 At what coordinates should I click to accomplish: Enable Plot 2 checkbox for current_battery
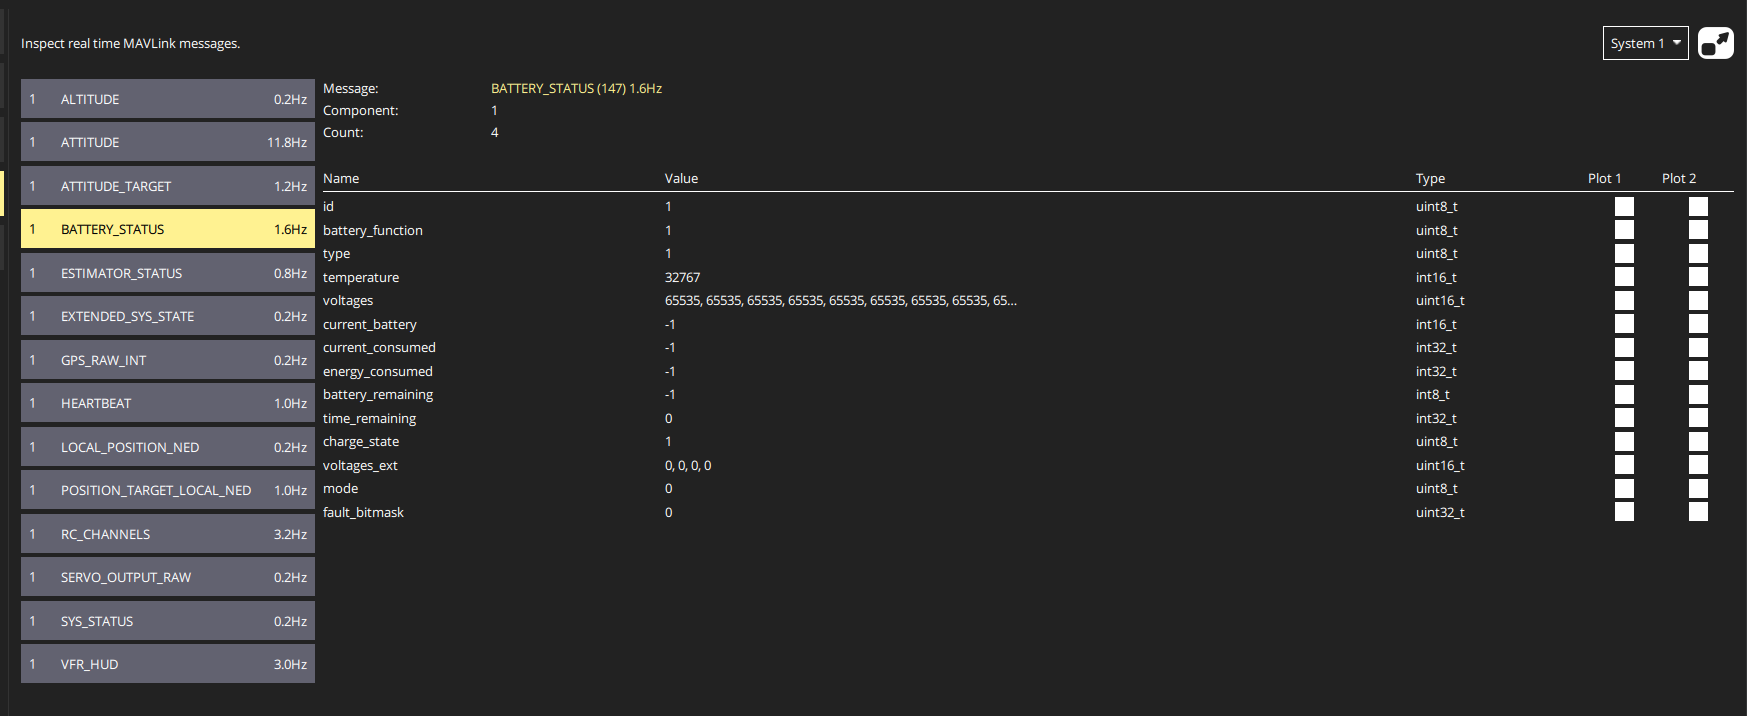(1698, 324)
